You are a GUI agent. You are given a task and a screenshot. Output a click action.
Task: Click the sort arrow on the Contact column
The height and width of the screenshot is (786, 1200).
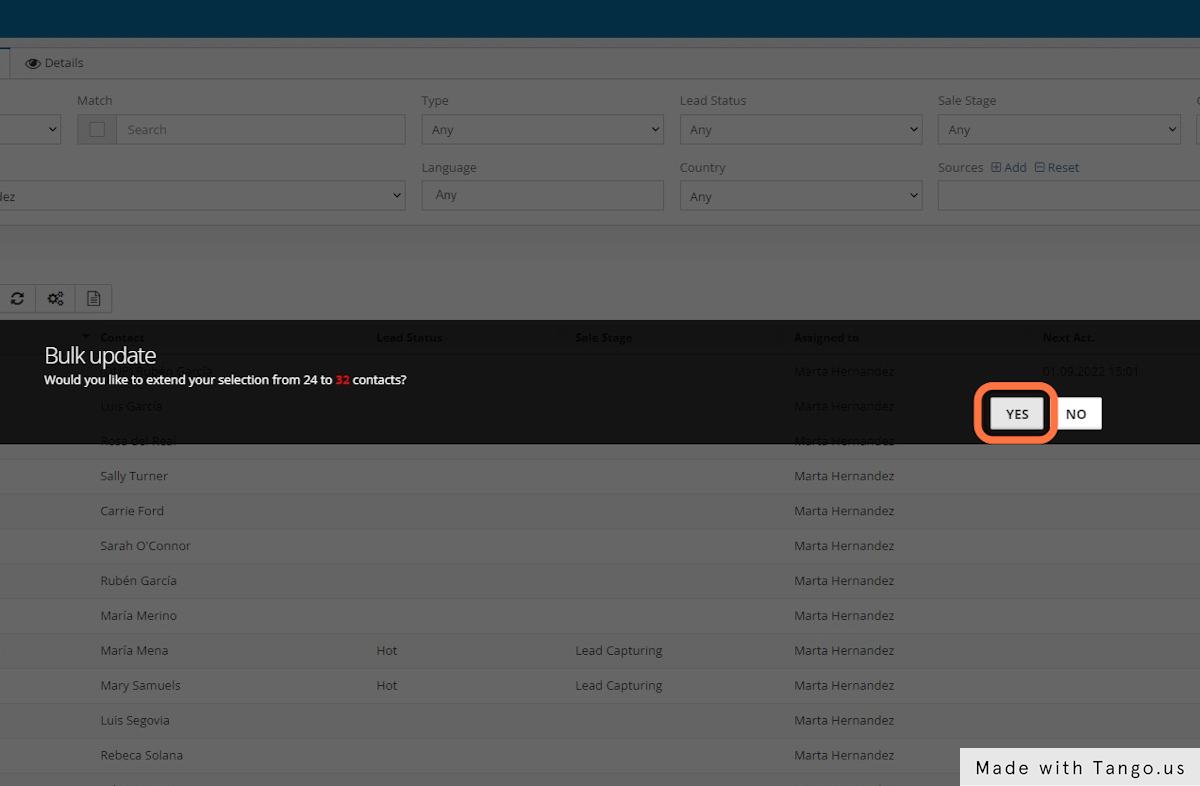(85, 337)
